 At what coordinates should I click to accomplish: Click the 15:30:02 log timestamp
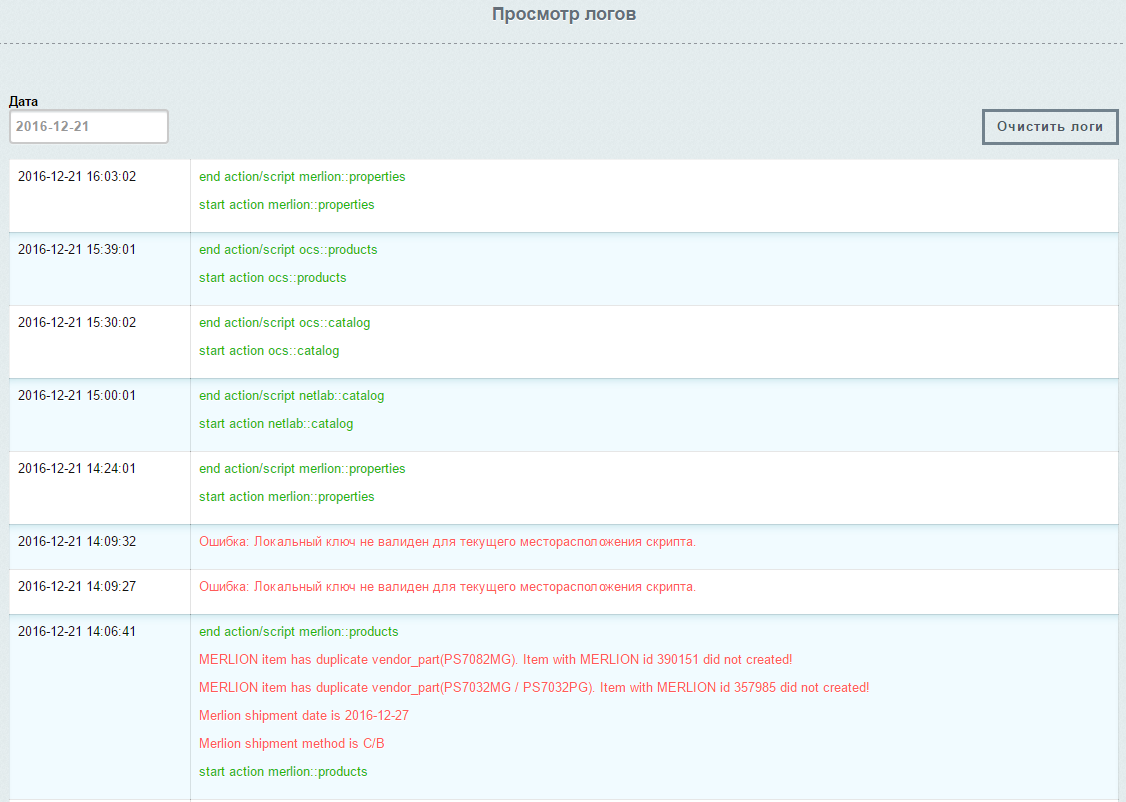[x=77, y=323]
